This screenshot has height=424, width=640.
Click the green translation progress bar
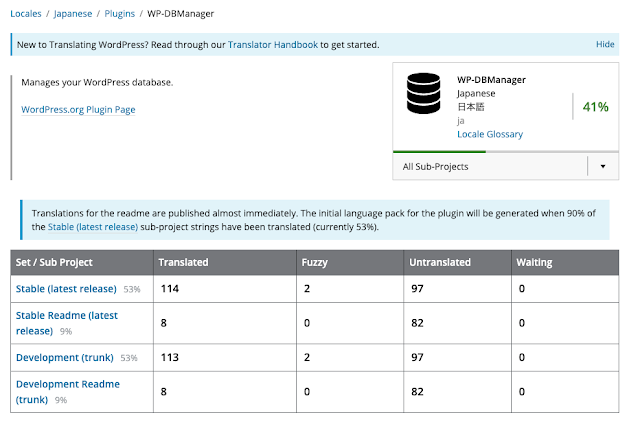click(x=440, y=152)
